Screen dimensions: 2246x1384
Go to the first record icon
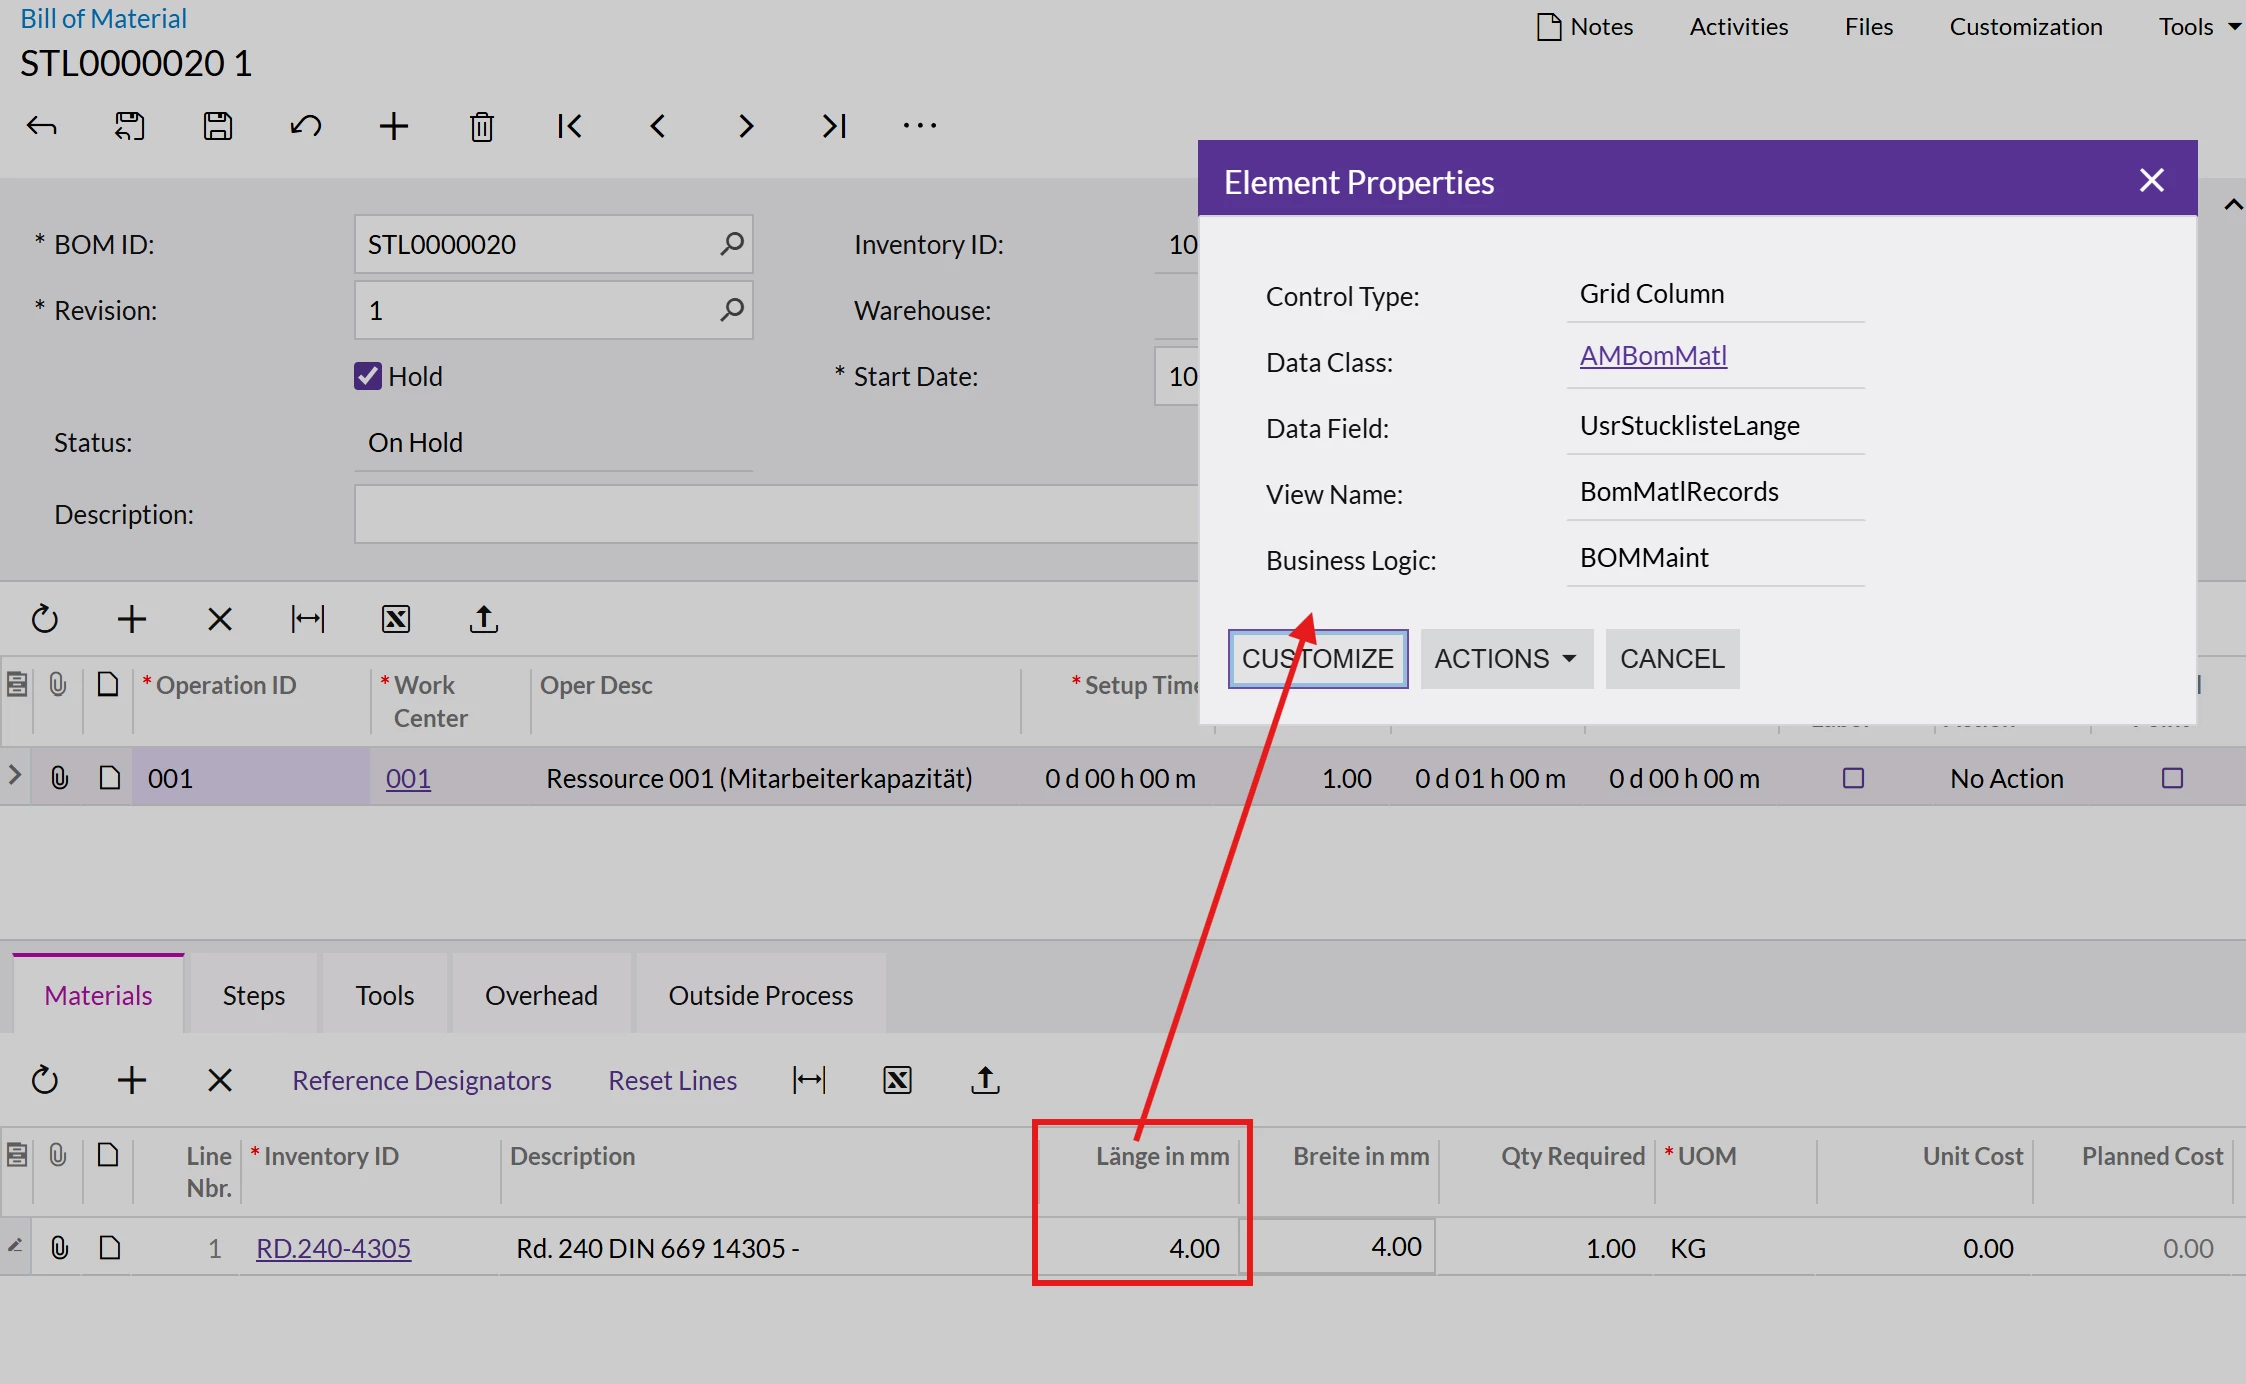click(x=570, y=126)
